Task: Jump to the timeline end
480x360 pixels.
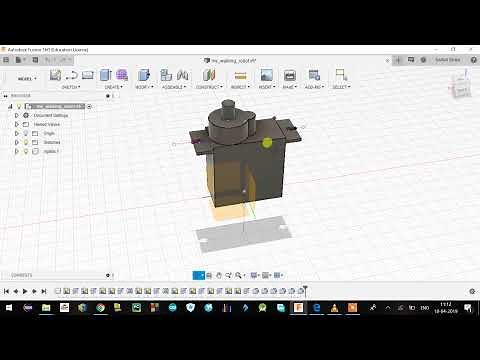Action: pos(44,291)
